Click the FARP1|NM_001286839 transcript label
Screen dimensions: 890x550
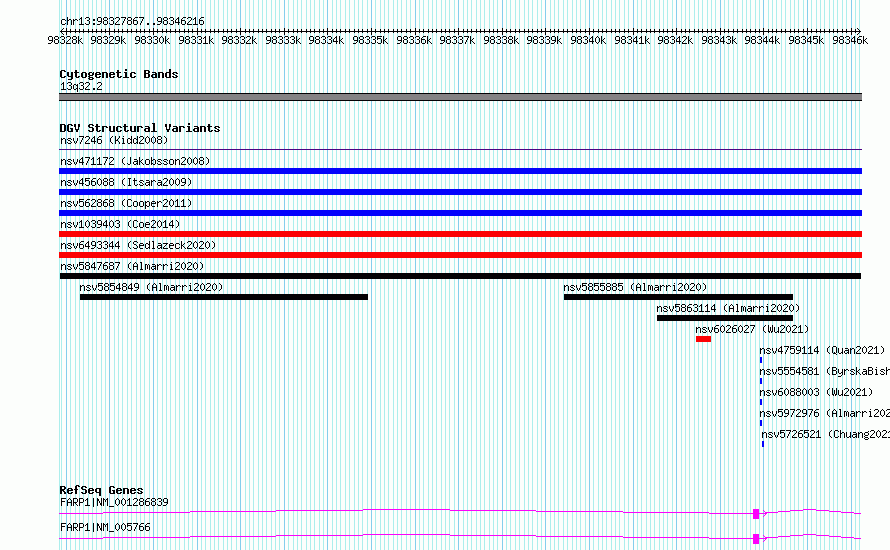tap(114, 502)
